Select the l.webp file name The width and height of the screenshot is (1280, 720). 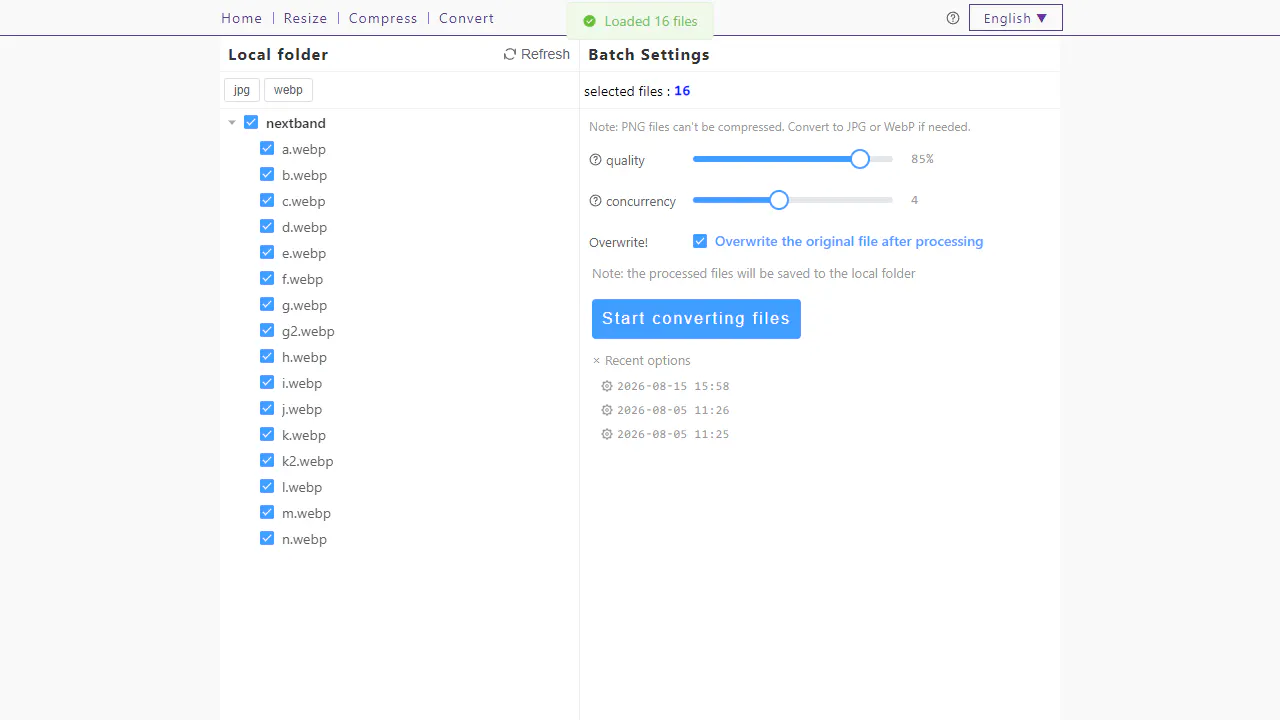coord(302,487)
